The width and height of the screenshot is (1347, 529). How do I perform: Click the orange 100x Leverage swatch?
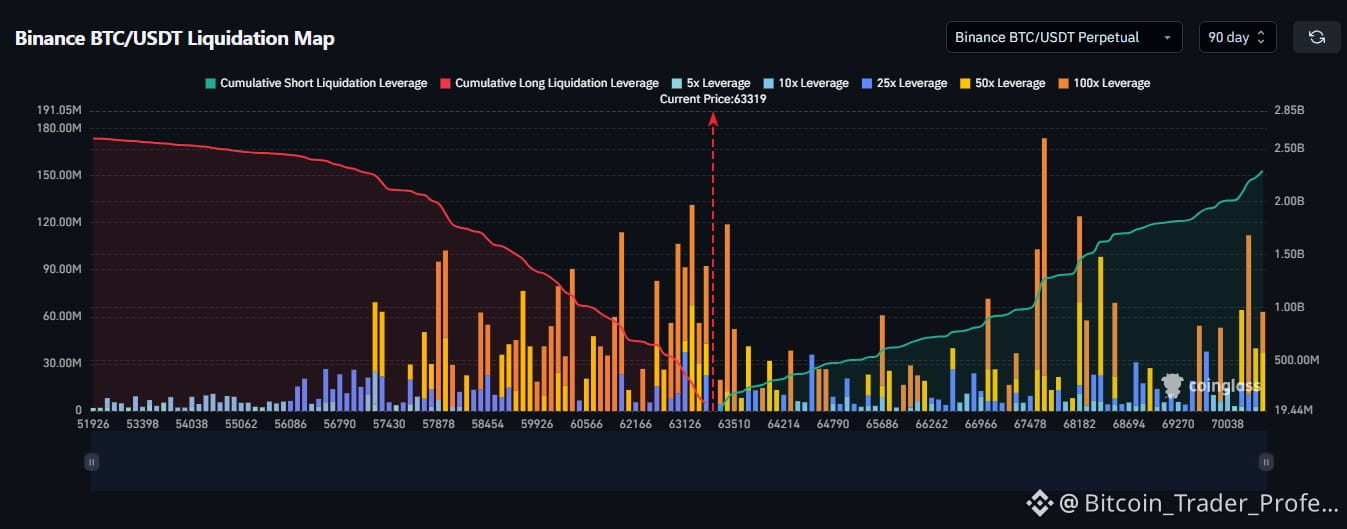[x=1063, y=83]
